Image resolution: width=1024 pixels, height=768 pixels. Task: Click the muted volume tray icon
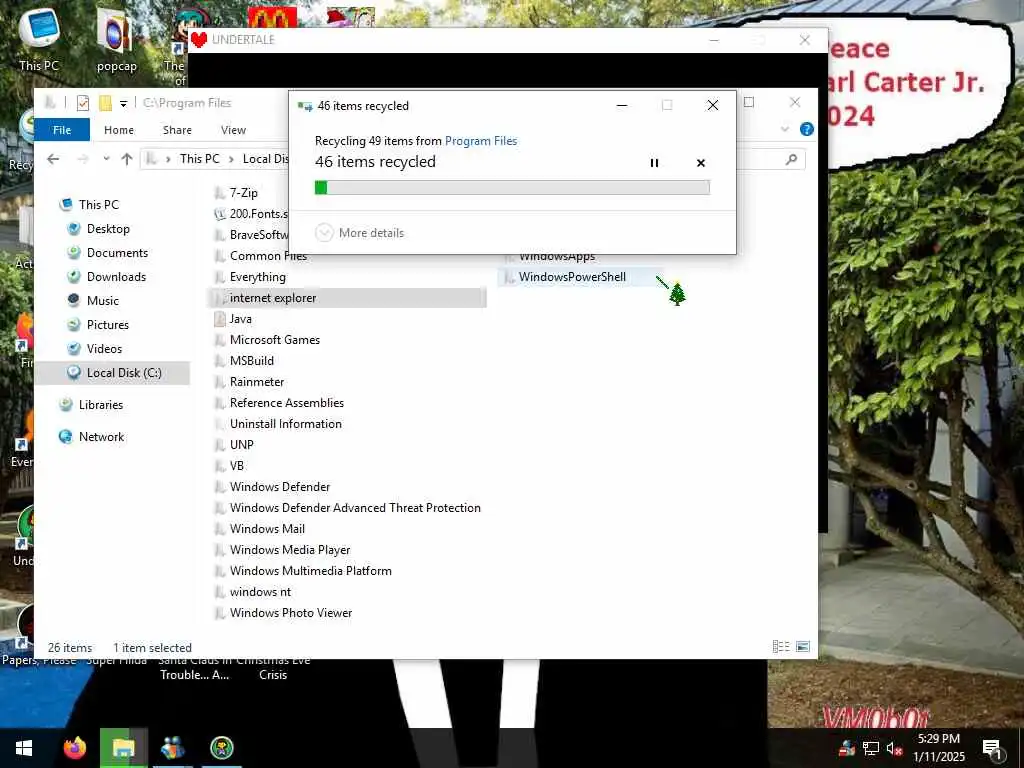pyautogui.click(x=894, y=748)
